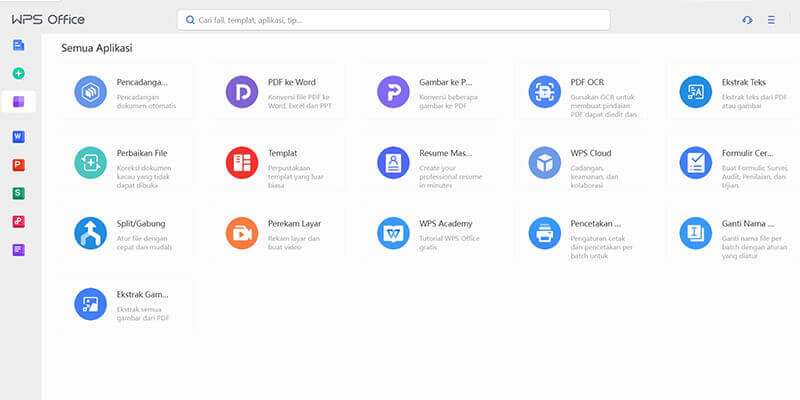Click the WPS Academy title text
The image size is (800, 400).
[x=446, y=223]
